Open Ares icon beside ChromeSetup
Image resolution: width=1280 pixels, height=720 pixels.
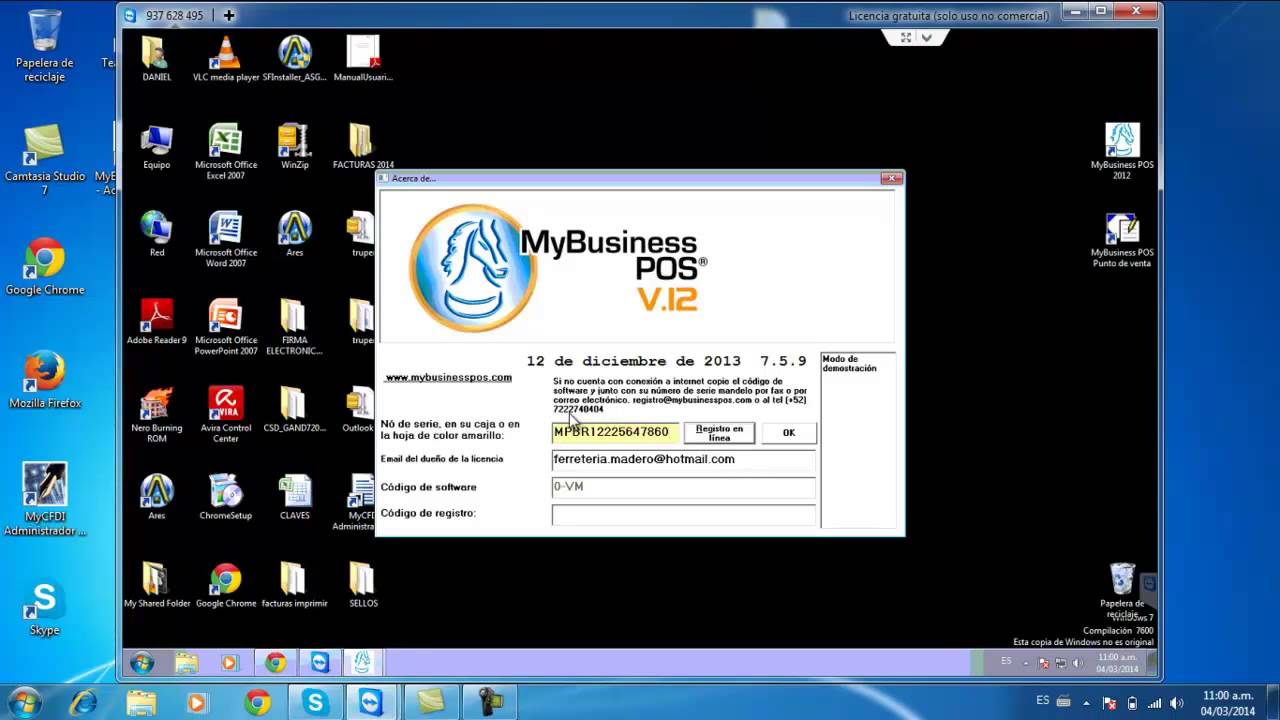[156, 497]
